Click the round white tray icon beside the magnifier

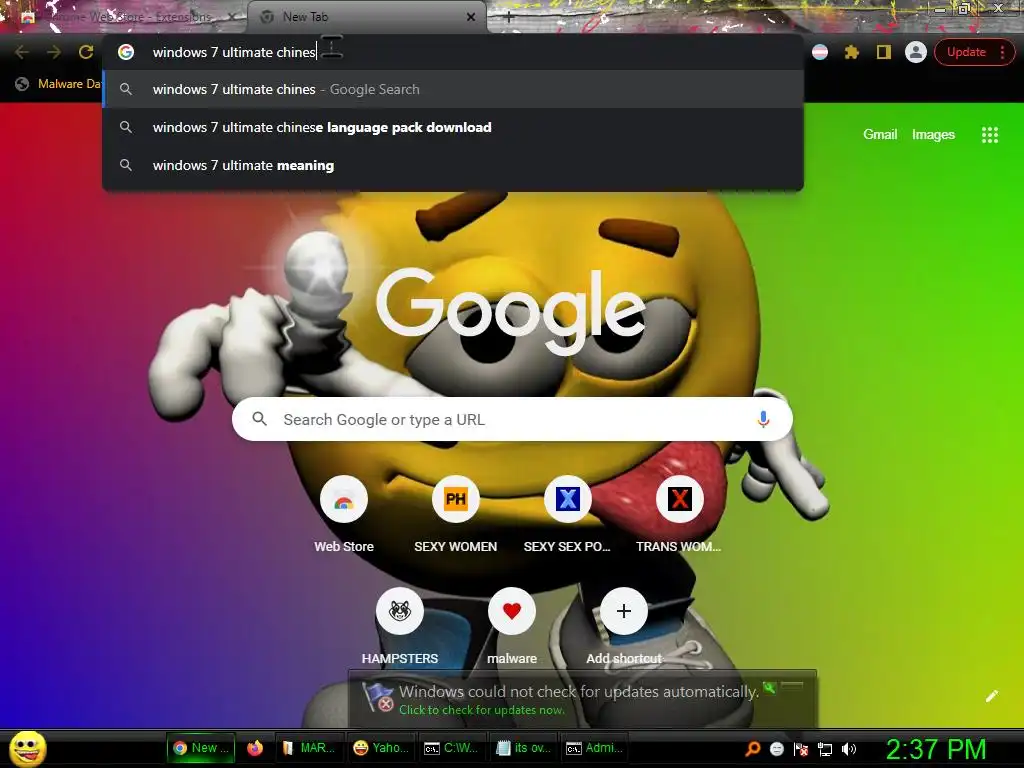[777, 749]
